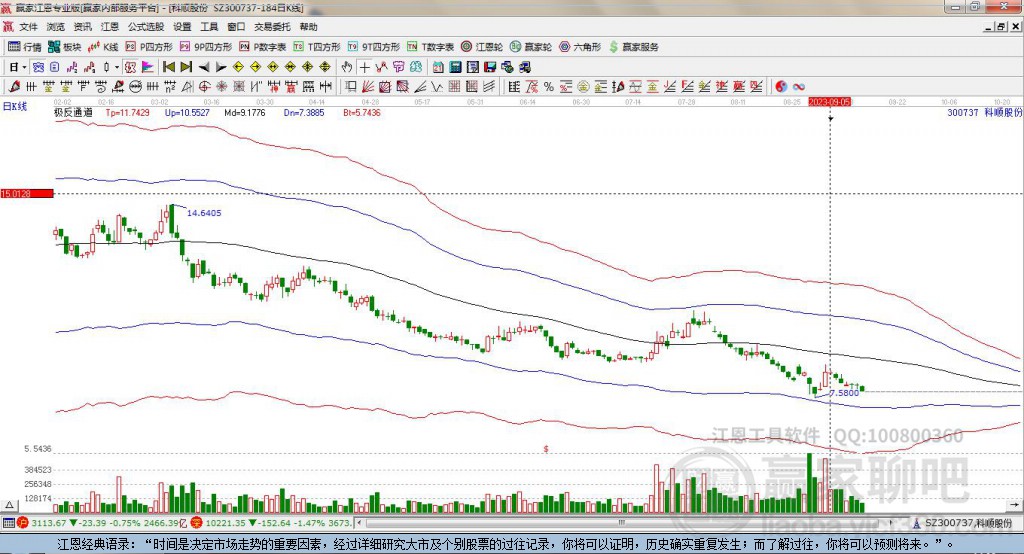
Task: Click the circular target drawing icon
Action: click(204, 86)
